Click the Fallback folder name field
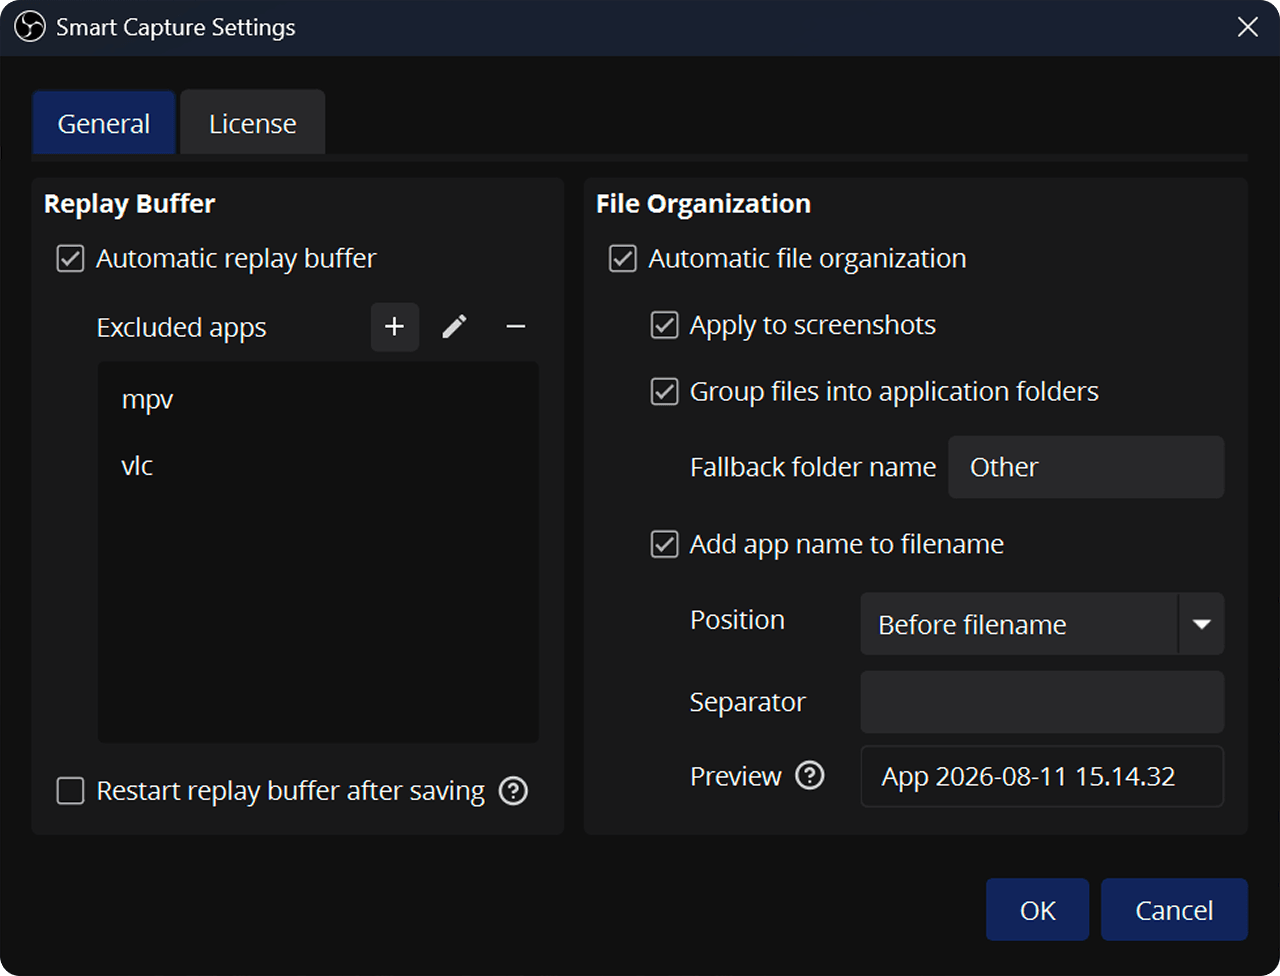The image size is (1280, 976). [1086, 467]
